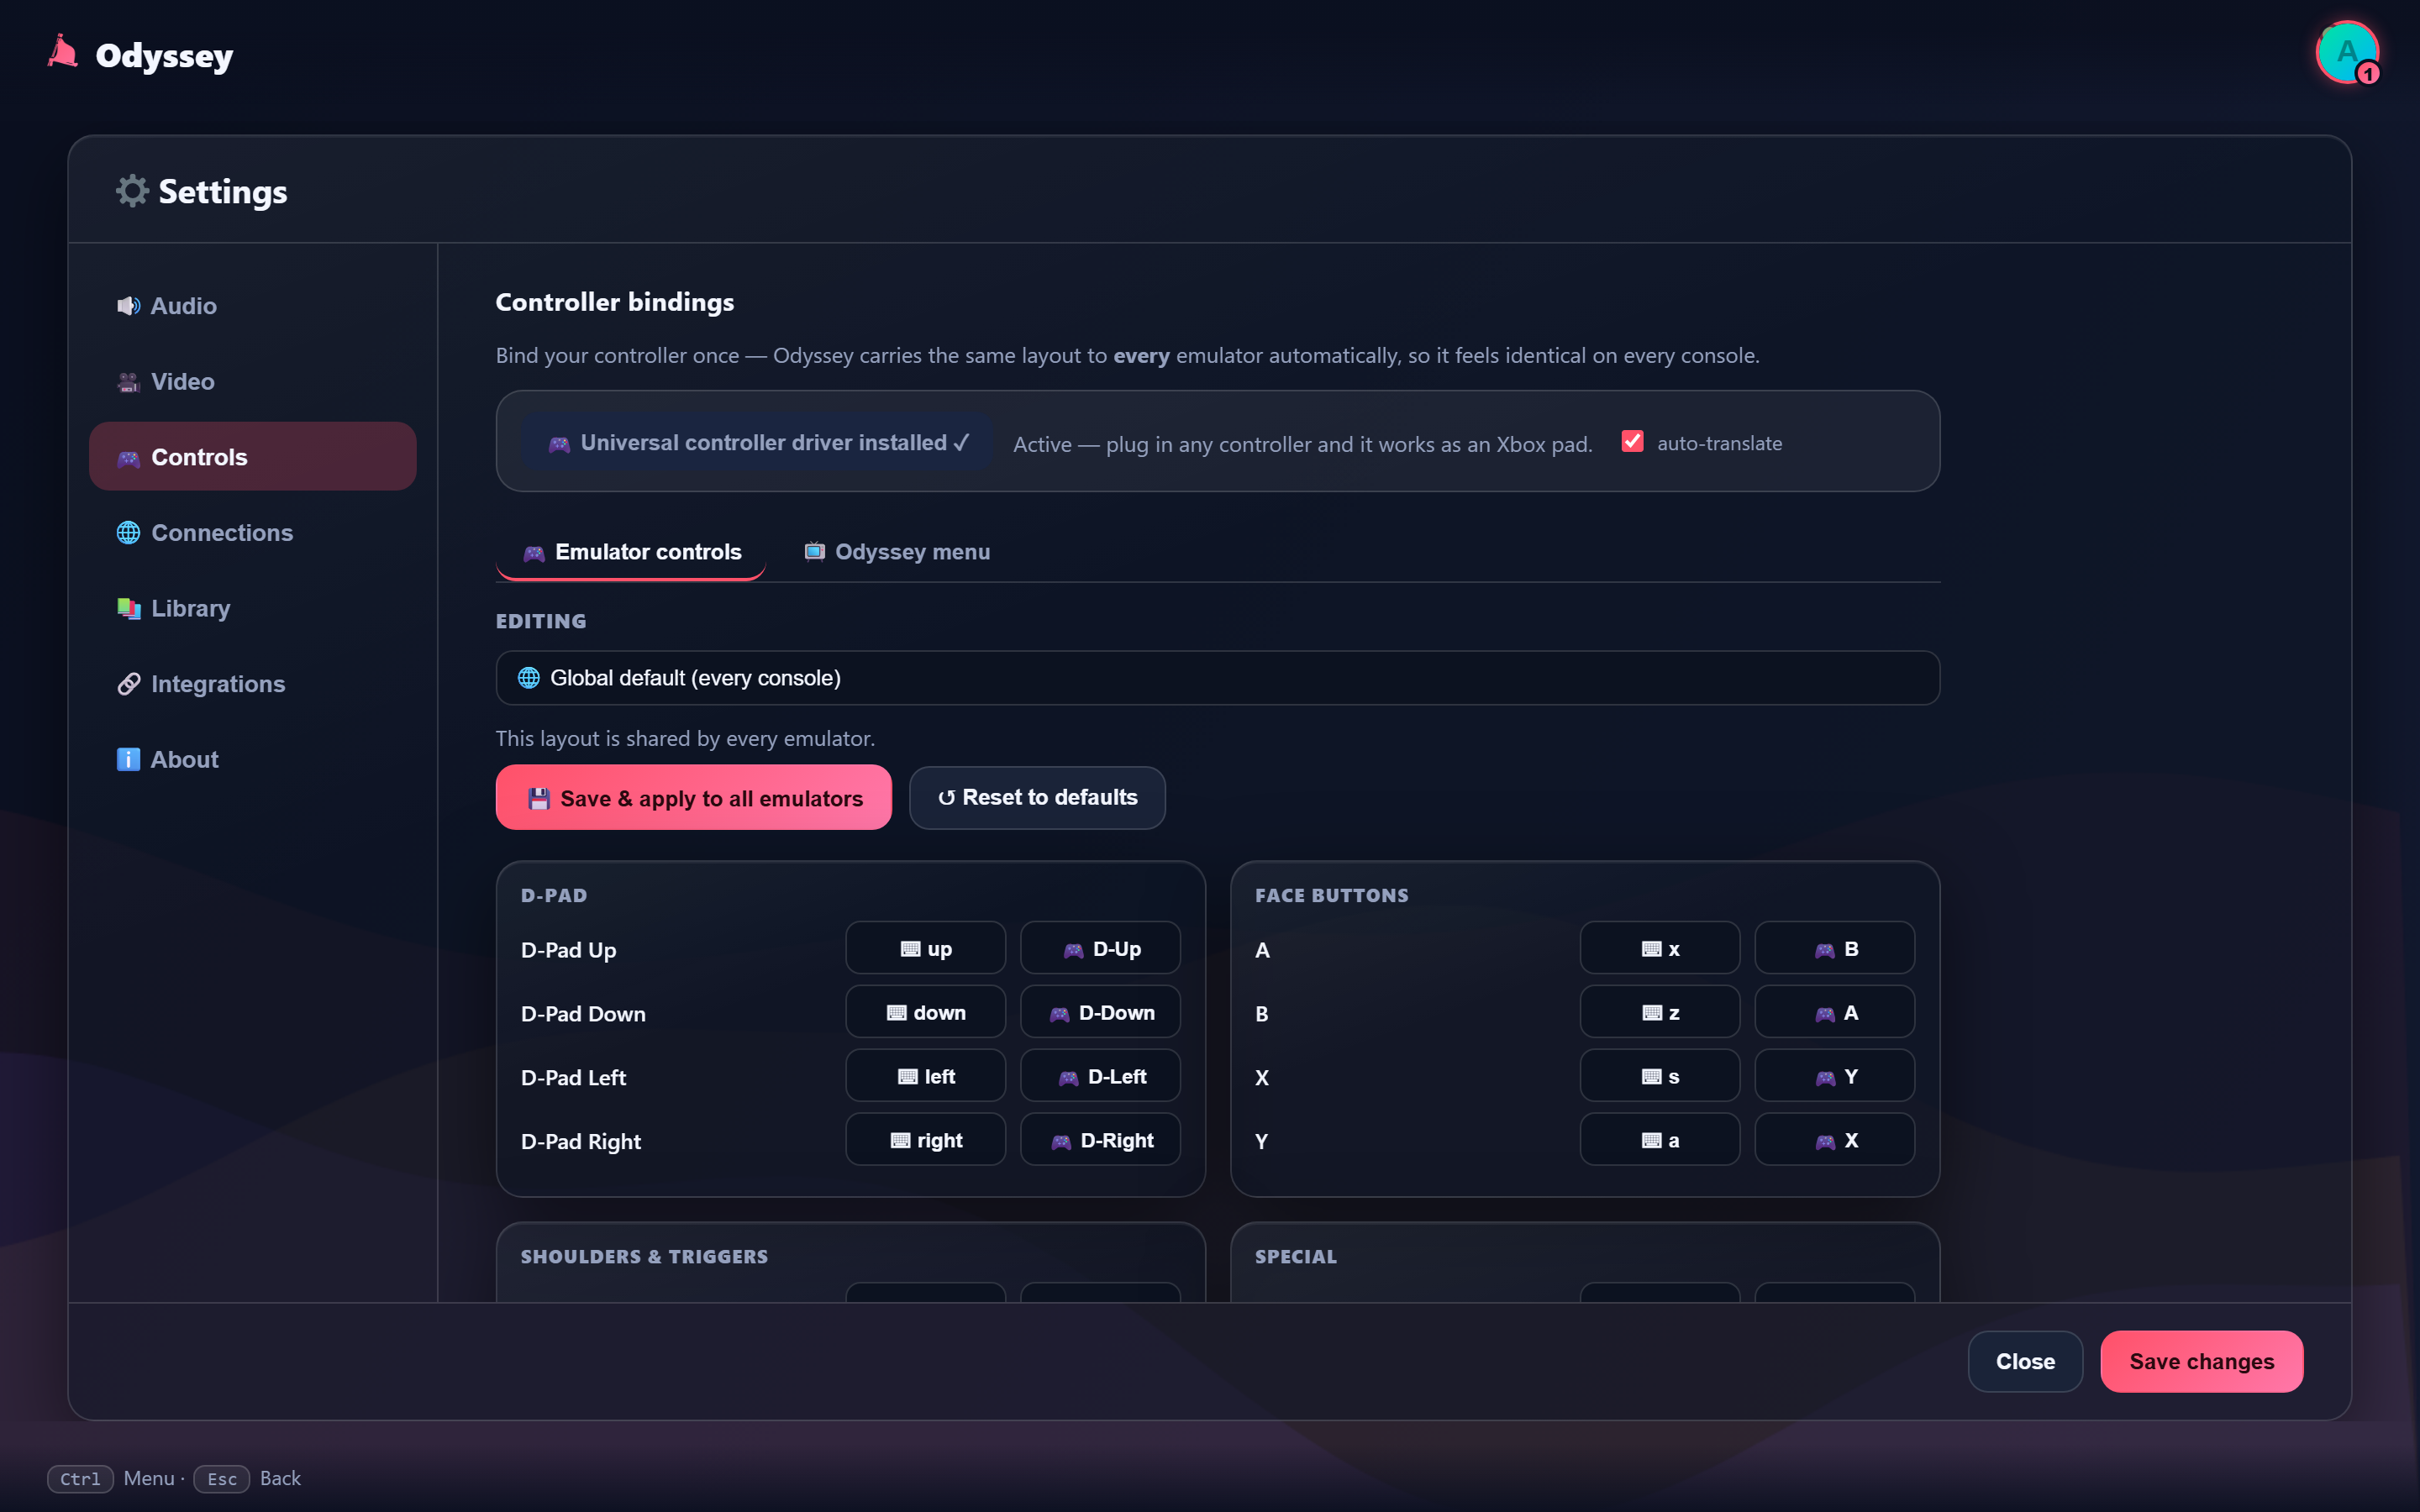Click the 'FACE BUTTONS' group header

pyautogui.click(x=1331, y=895)
